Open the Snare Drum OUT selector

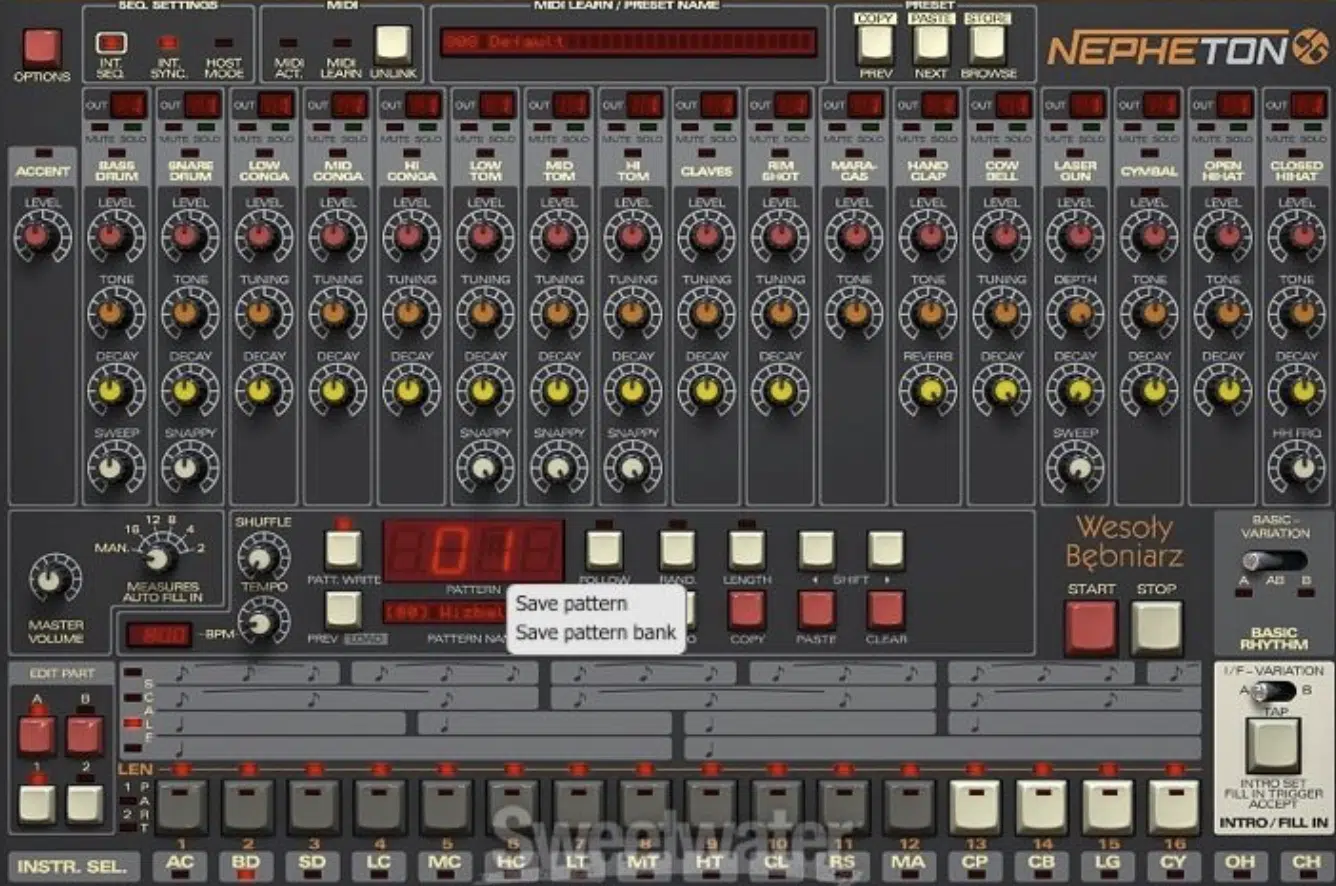coord(201,104)
